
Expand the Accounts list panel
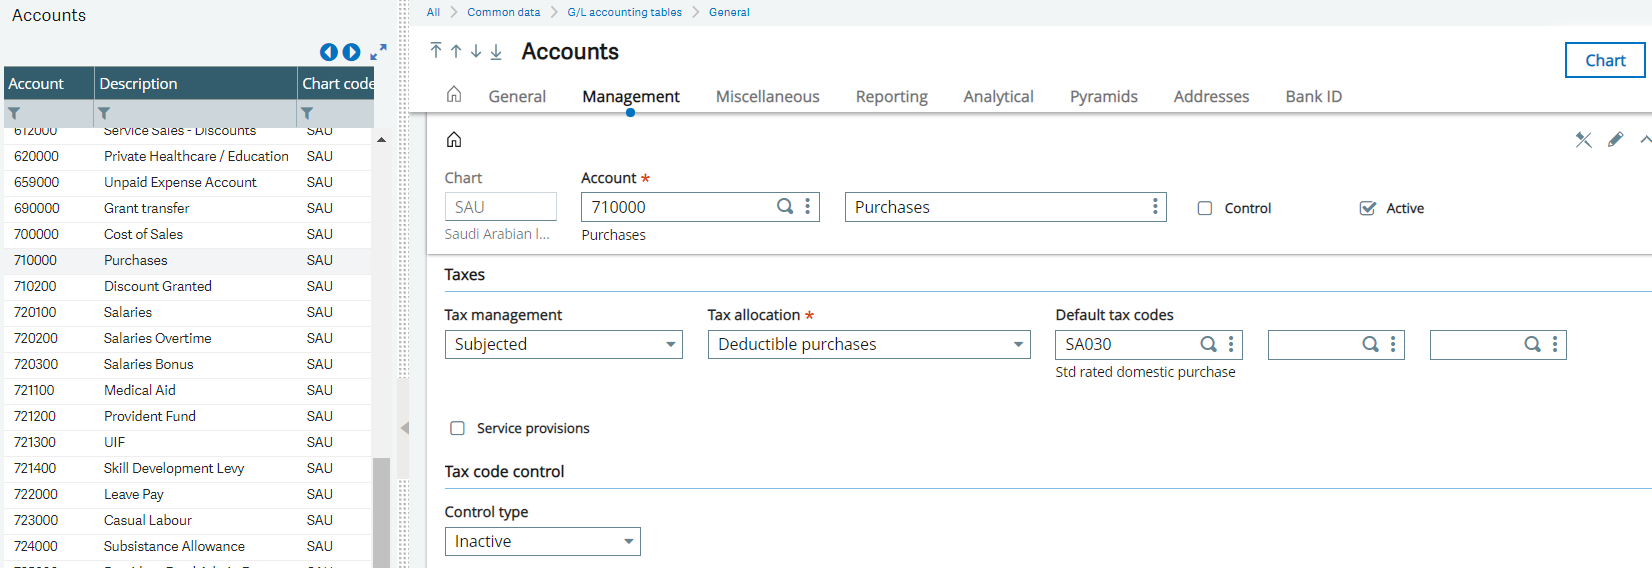[x=378, y=52]
